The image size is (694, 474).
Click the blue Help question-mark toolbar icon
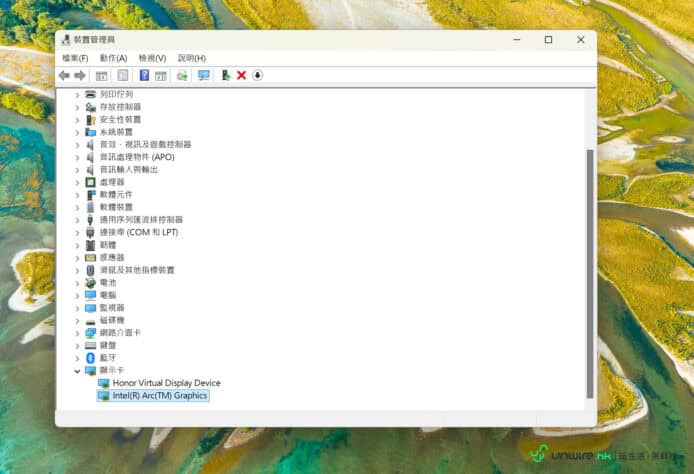tap(144, 75)
